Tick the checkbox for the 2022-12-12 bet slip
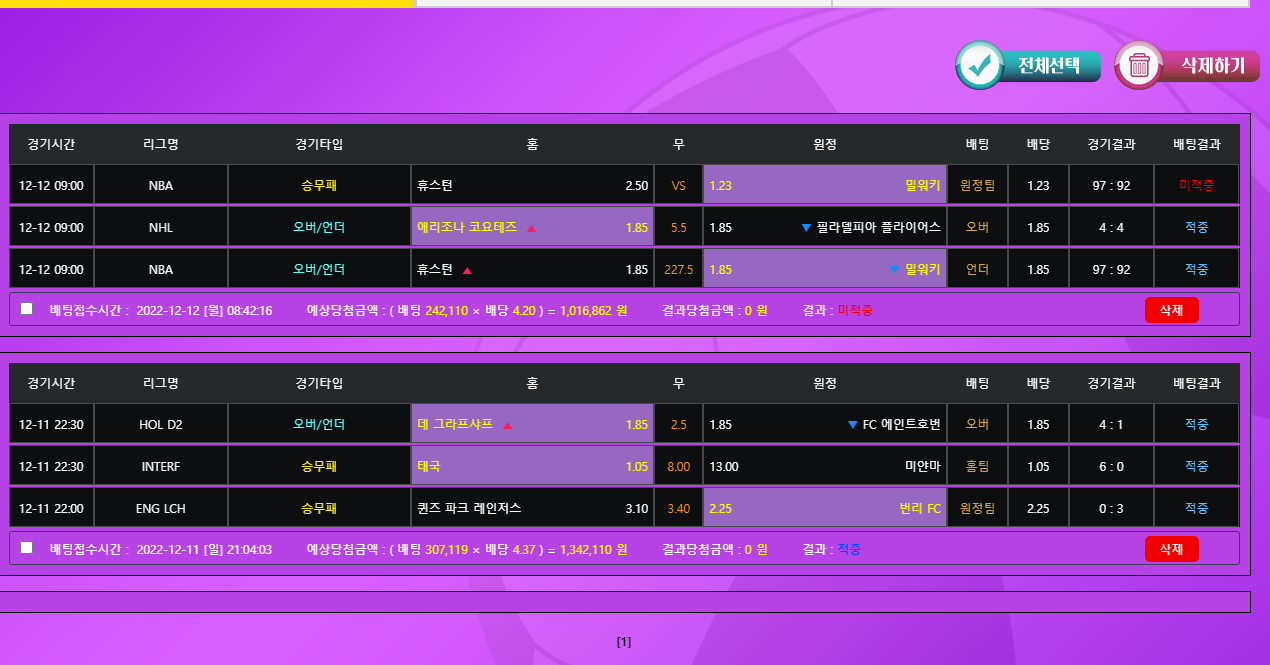 (x=27, y=309)
